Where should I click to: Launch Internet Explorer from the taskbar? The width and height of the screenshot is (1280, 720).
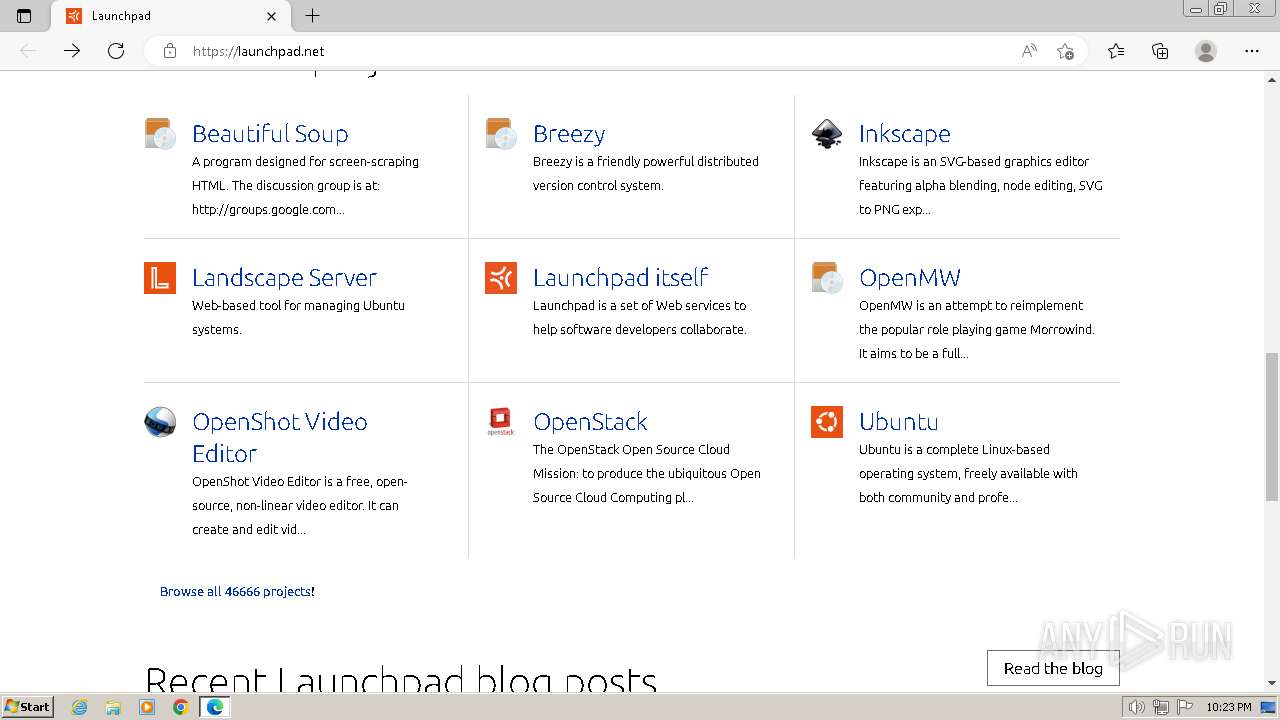pyautogui.click(x=80, y=707)
